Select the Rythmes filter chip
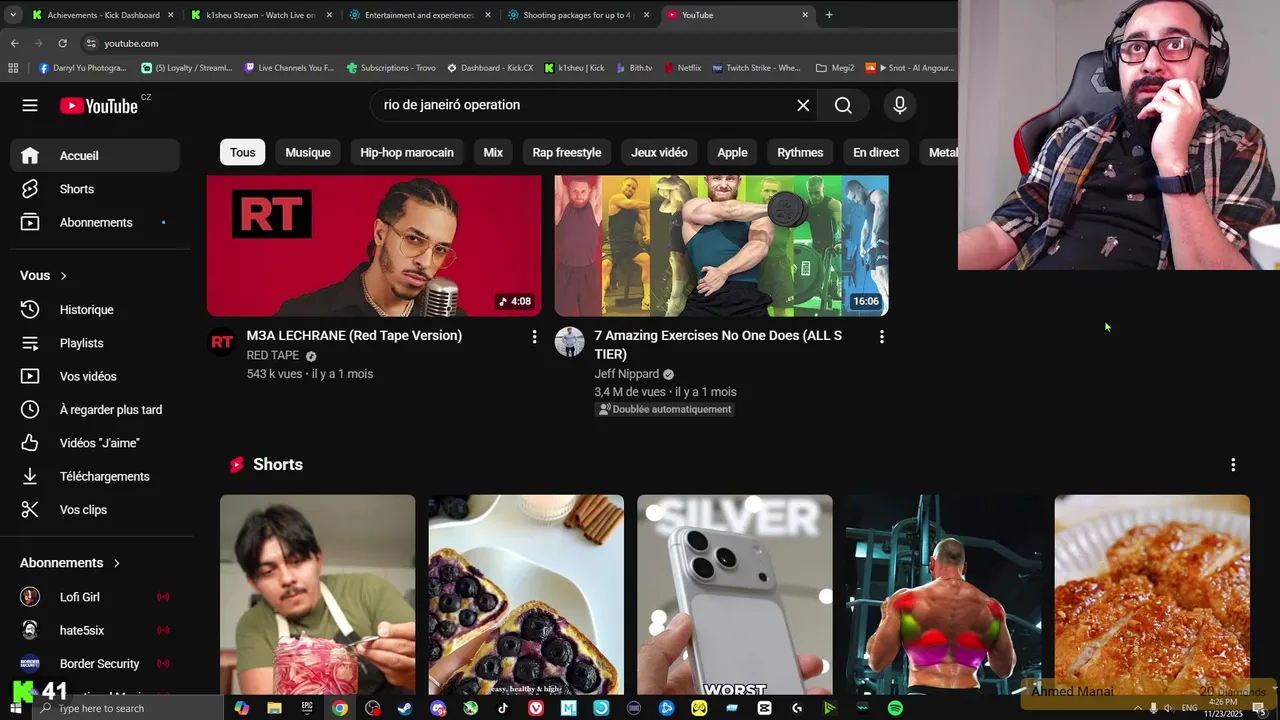Screen dimensions: 1280x720 click(800, 152)
